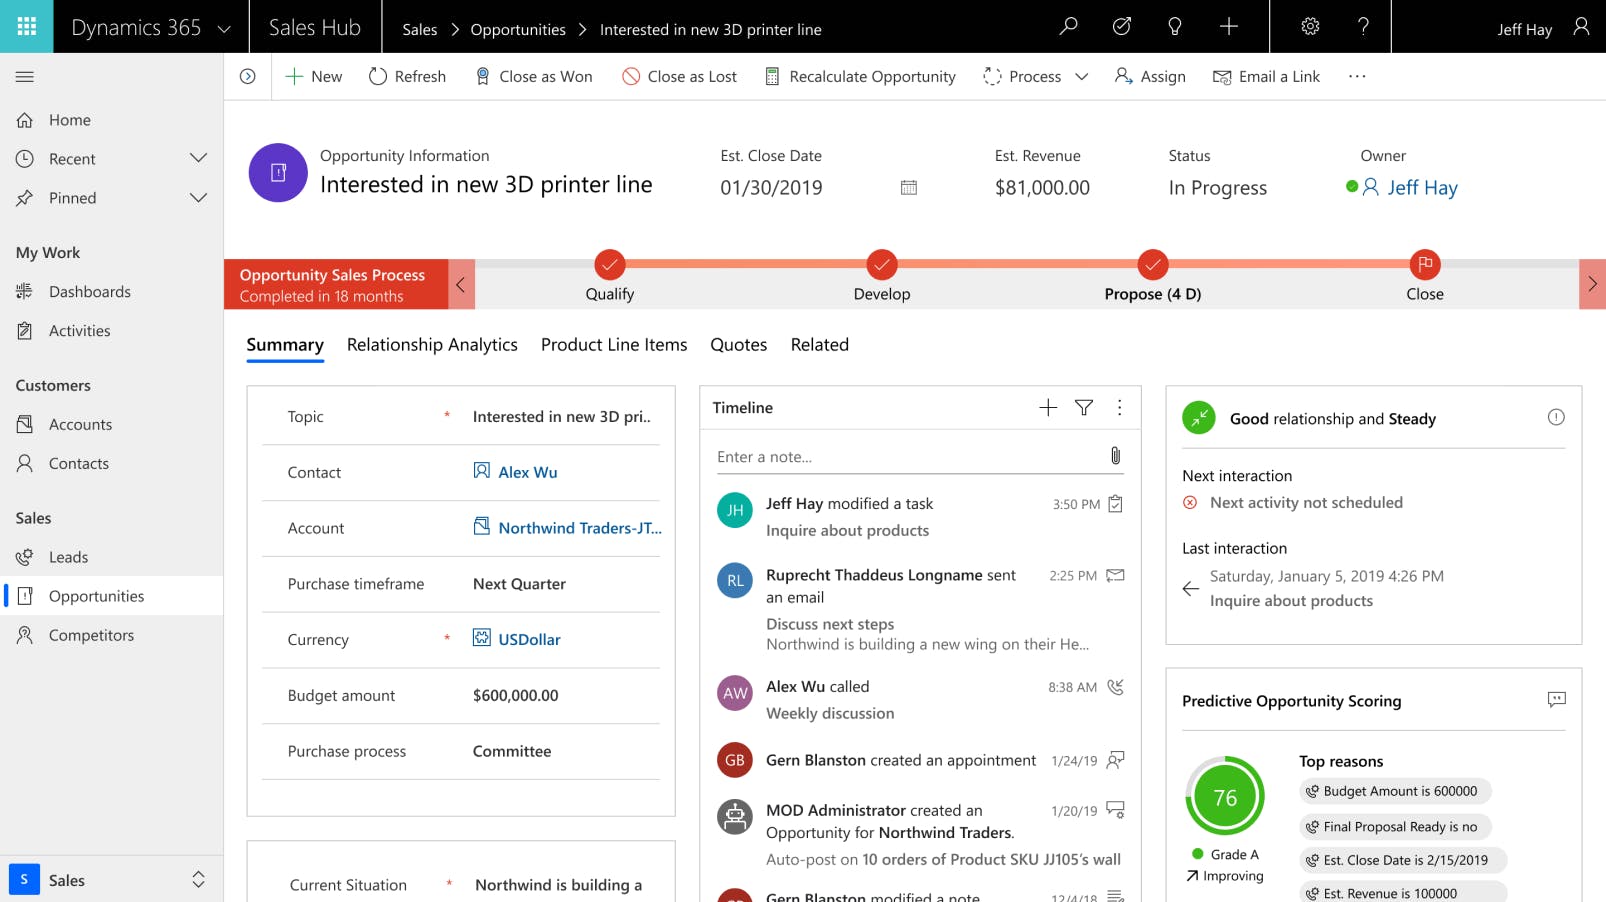The height and width of the screenshot is (902, 1606).
Task: Open the area switcher next to Sales
Action: click(197, 879)
